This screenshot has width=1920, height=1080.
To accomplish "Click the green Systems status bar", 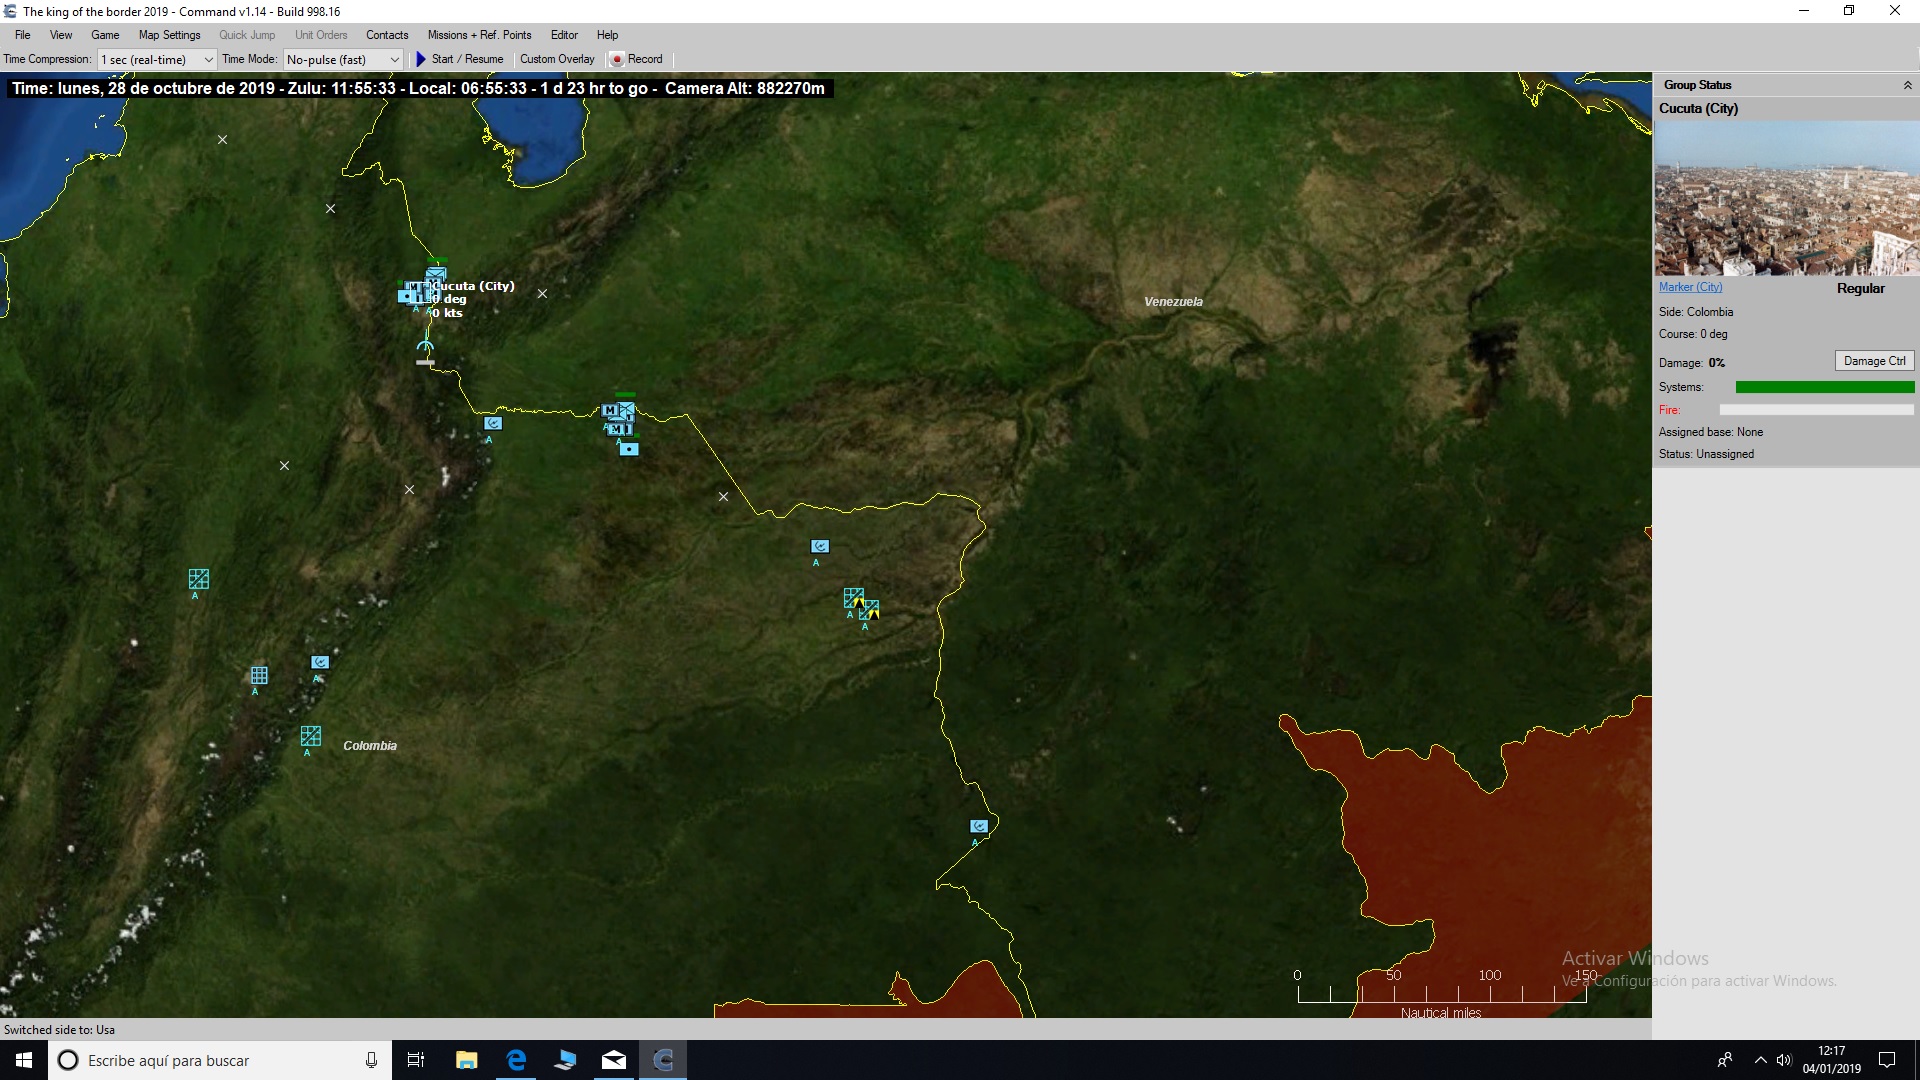I will point(1825,387).
